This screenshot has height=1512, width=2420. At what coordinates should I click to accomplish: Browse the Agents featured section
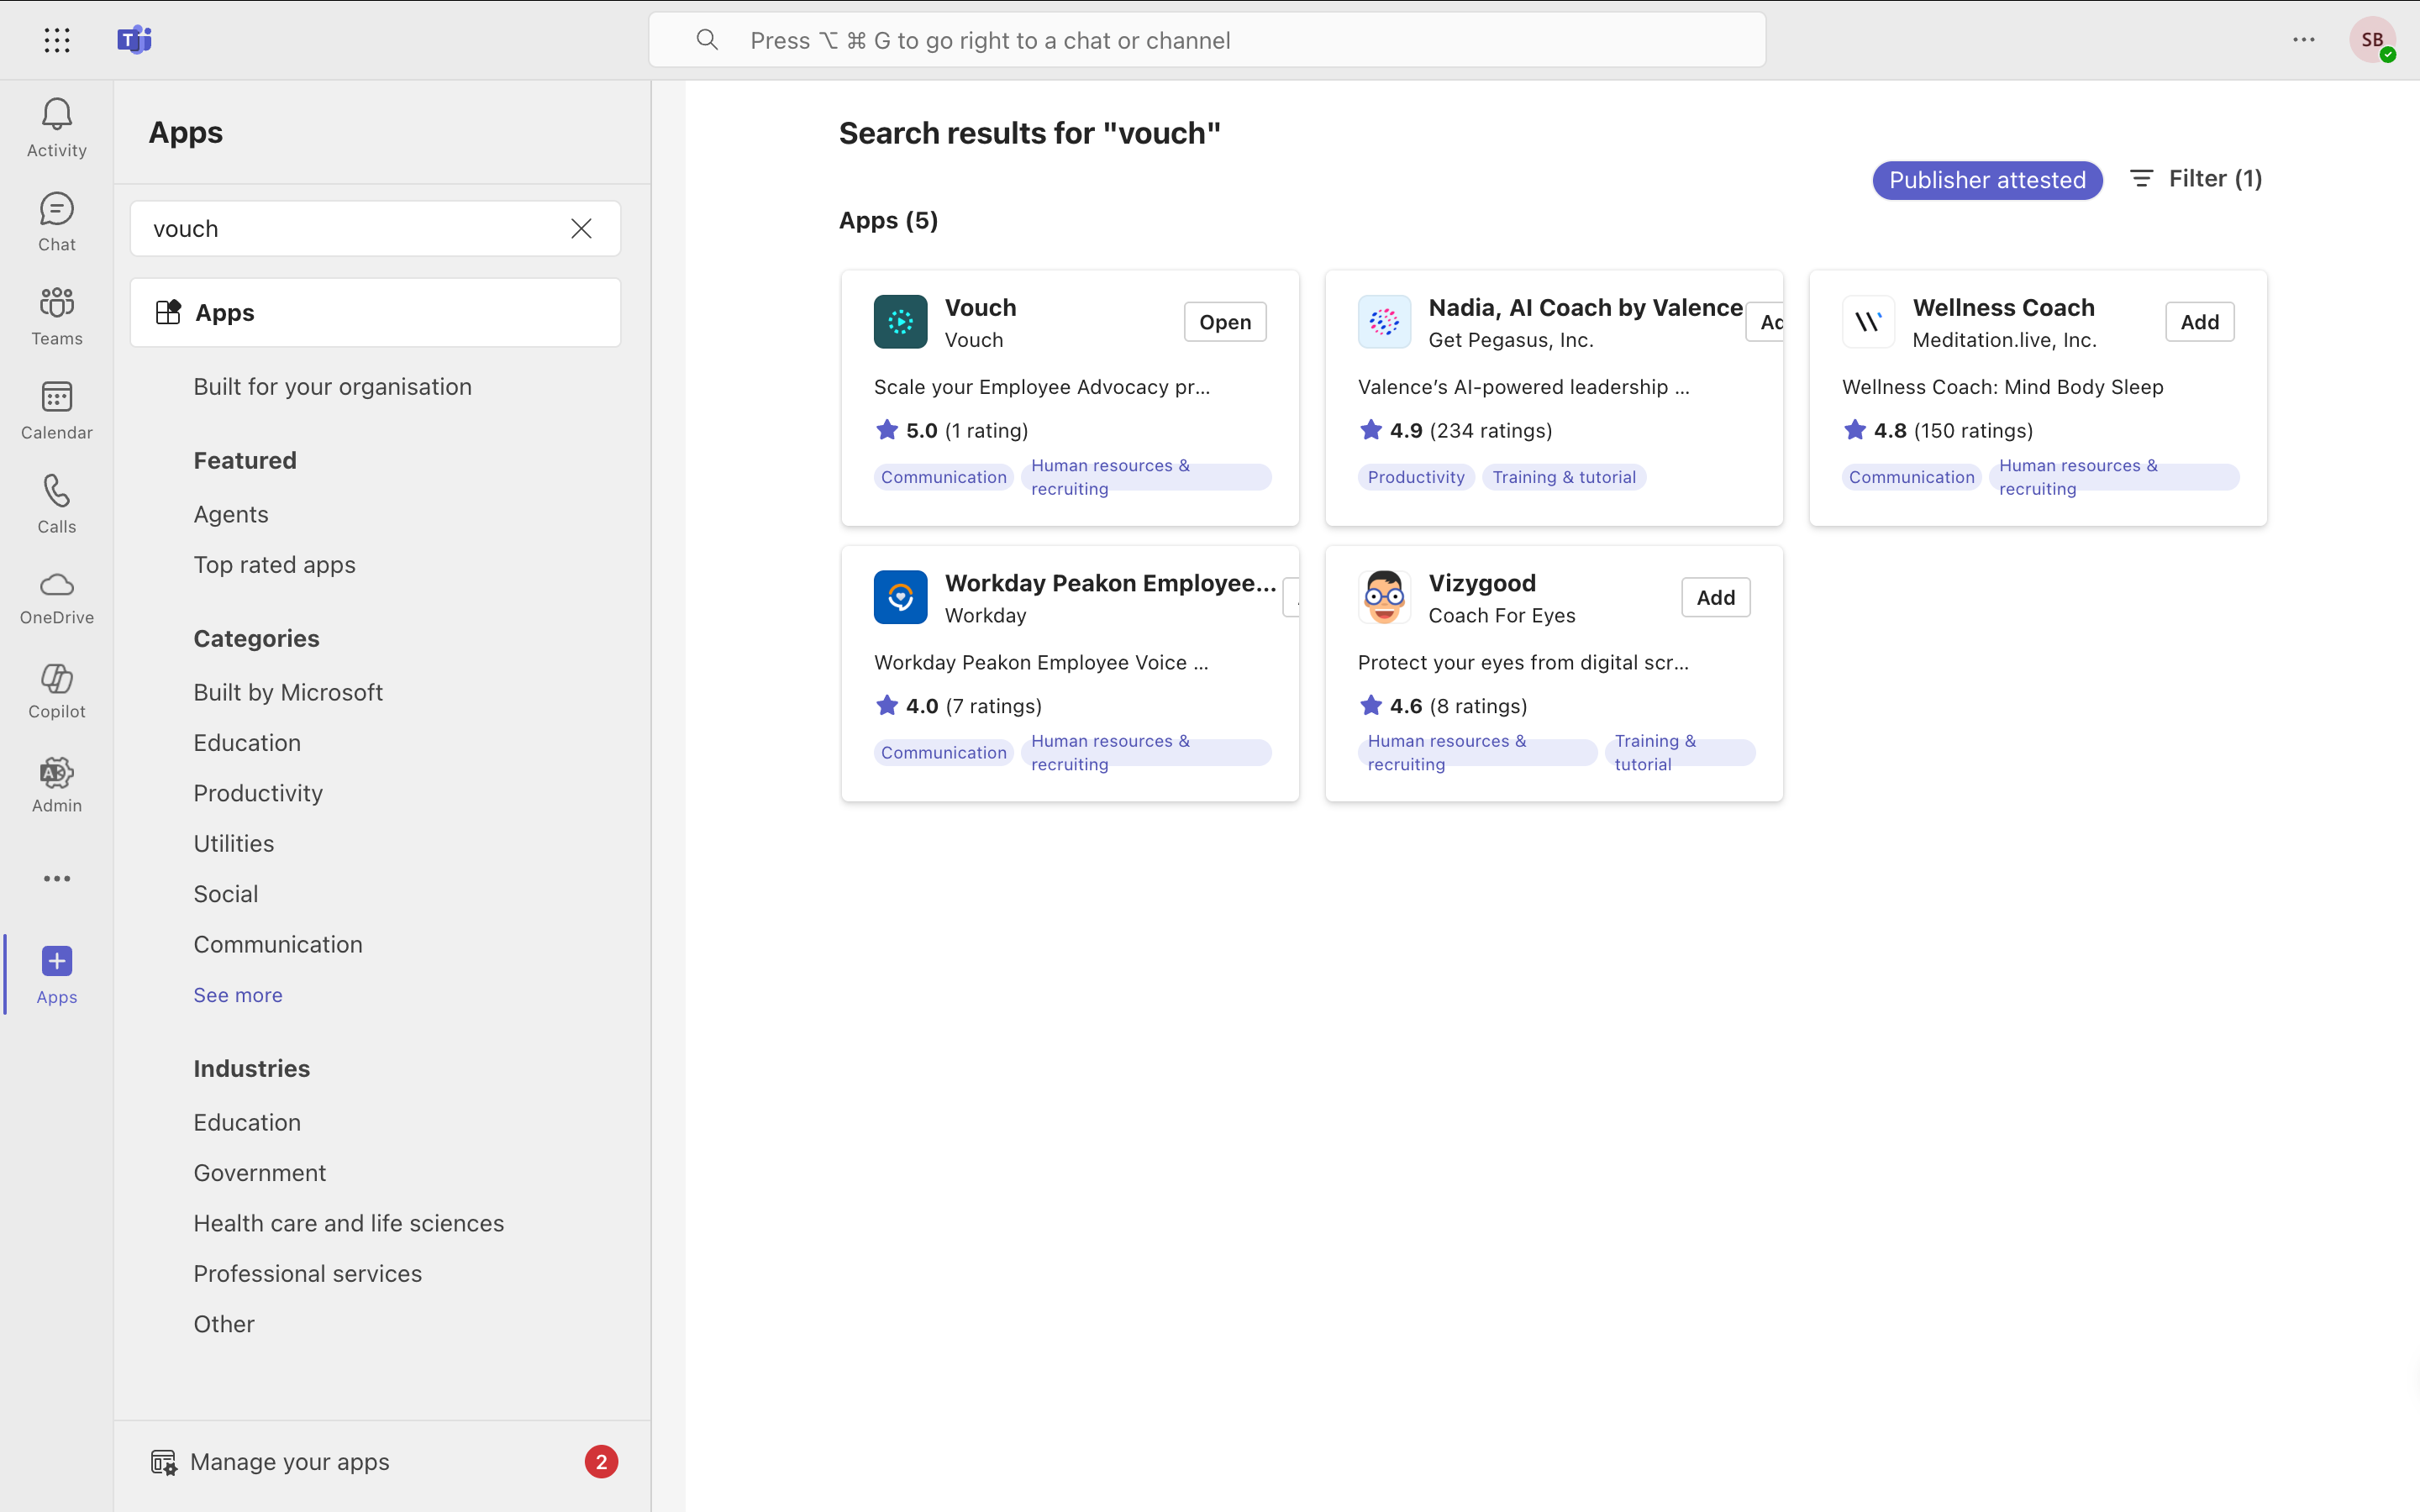click(x=231, y=514)
